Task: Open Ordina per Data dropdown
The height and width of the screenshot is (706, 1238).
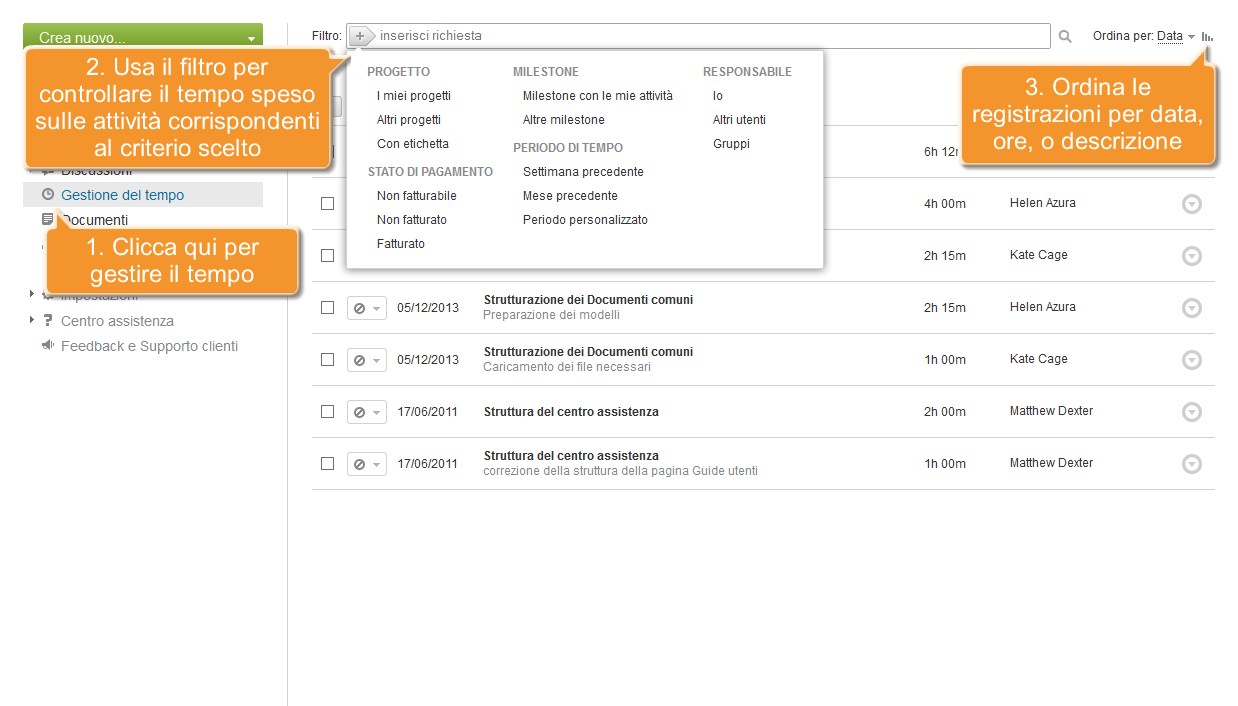Action: point(1176,36)
